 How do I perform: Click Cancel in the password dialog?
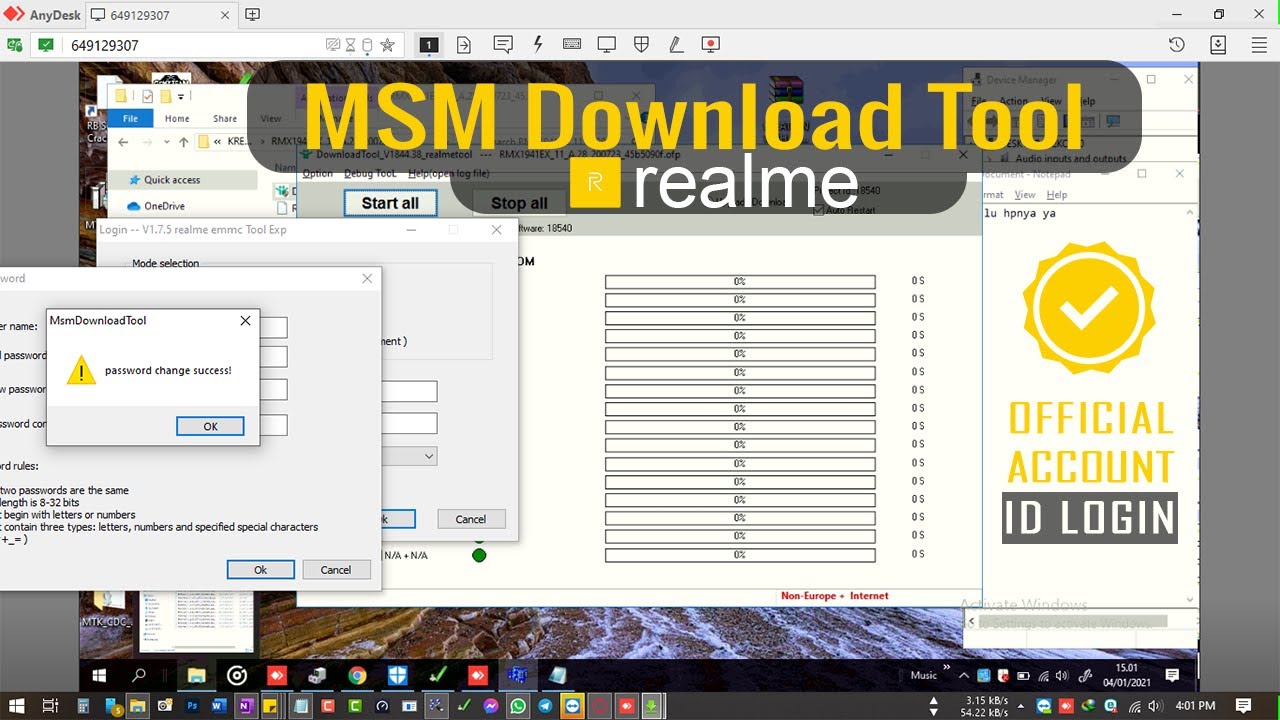[336, 570]
